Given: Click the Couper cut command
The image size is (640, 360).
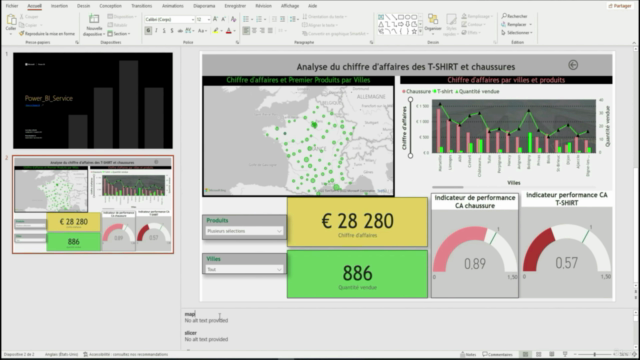Looking at the screenshot, I should (x=29, y=17).
